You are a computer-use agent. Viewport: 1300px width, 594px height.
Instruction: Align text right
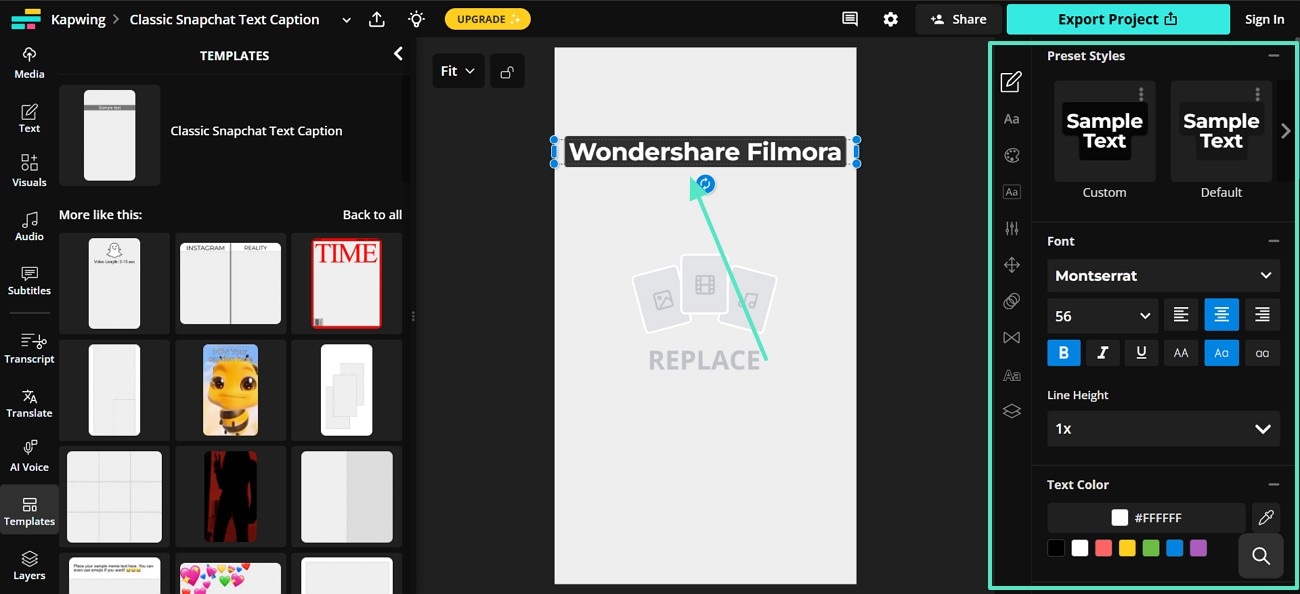(x=1262, y=315)
